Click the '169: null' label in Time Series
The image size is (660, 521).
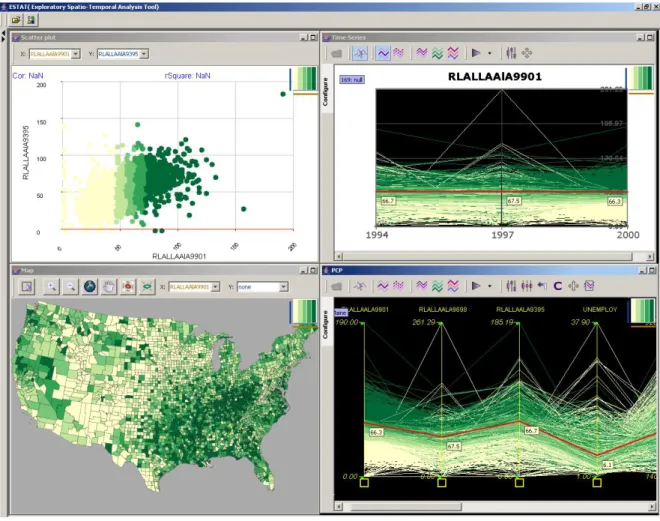pyautogui.click(x=352, y=80)
